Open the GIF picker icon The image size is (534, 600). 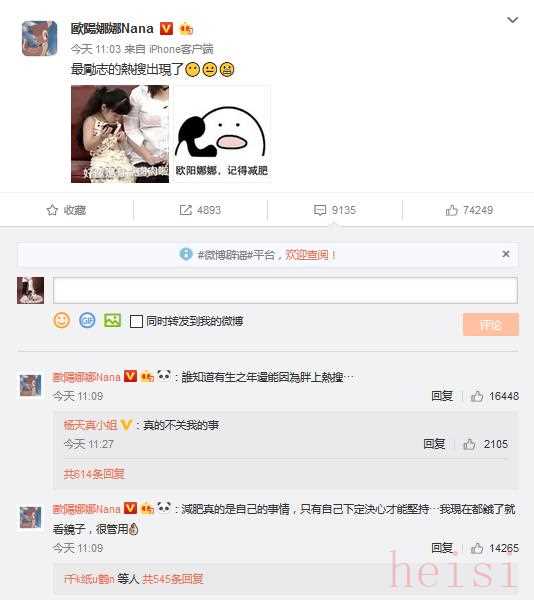87,320
